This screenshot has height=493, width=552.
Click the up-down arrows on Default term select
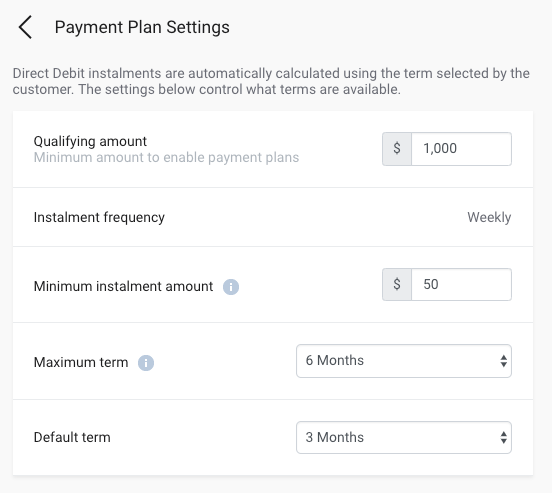tap(503, 438)
